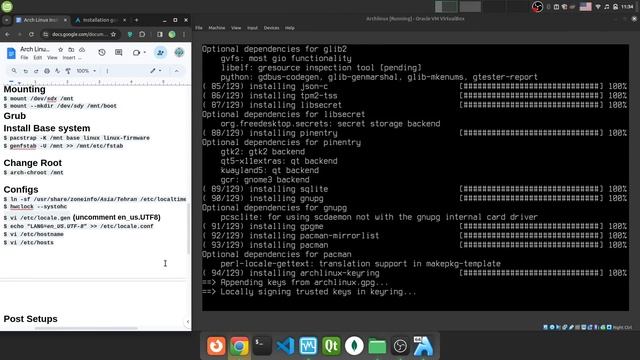Open the VirtualBox Machine menu
Image resolution: width=640 pixels, height=360 pixels.
(x=217, y=28)
